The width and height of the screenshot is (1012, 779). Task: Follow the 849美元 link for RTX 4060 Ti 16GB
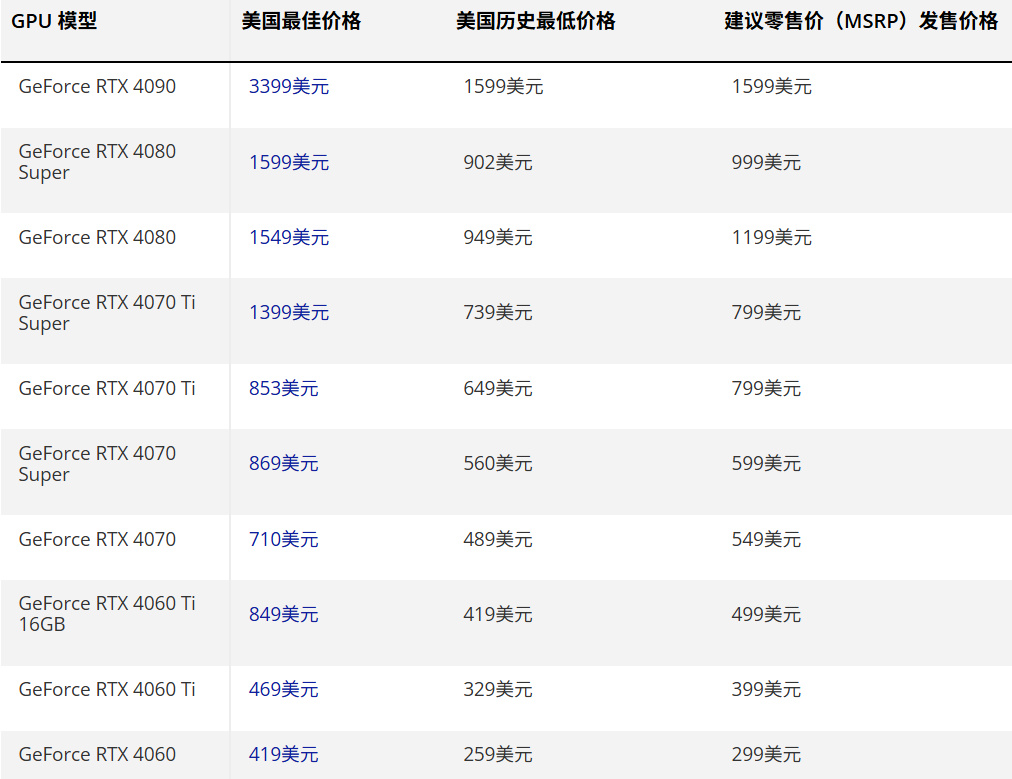click(x=283, y=614)
